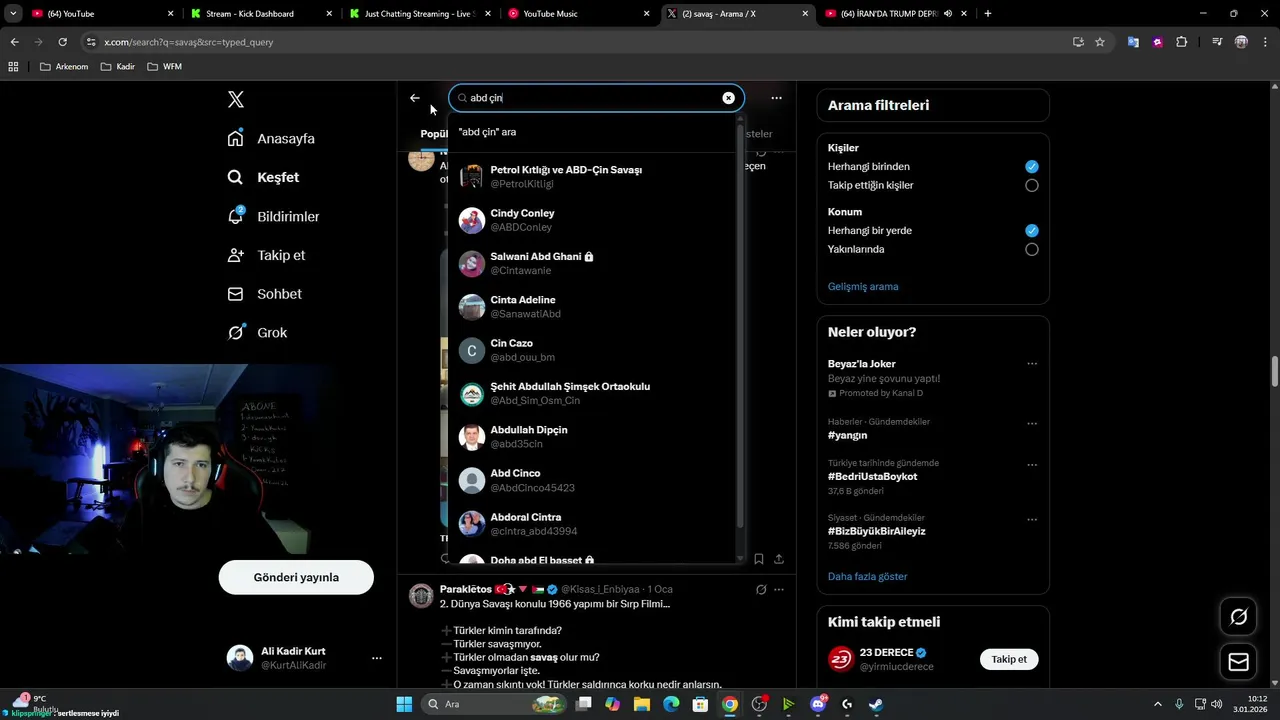Open more options for #yangın trend
The image size is (1280, 720).
[1031, 422]
